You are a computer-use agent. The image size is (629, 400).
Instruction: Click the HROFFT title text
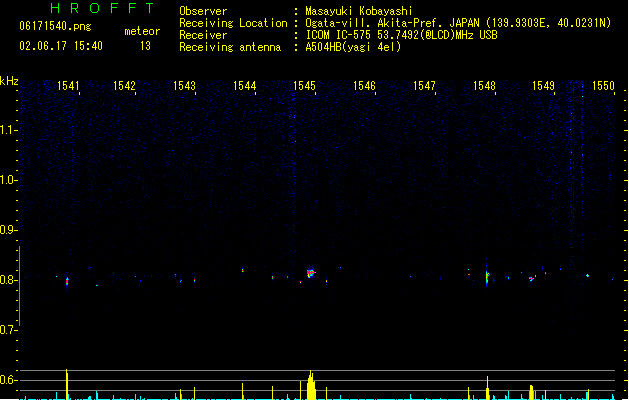[103, 8]
